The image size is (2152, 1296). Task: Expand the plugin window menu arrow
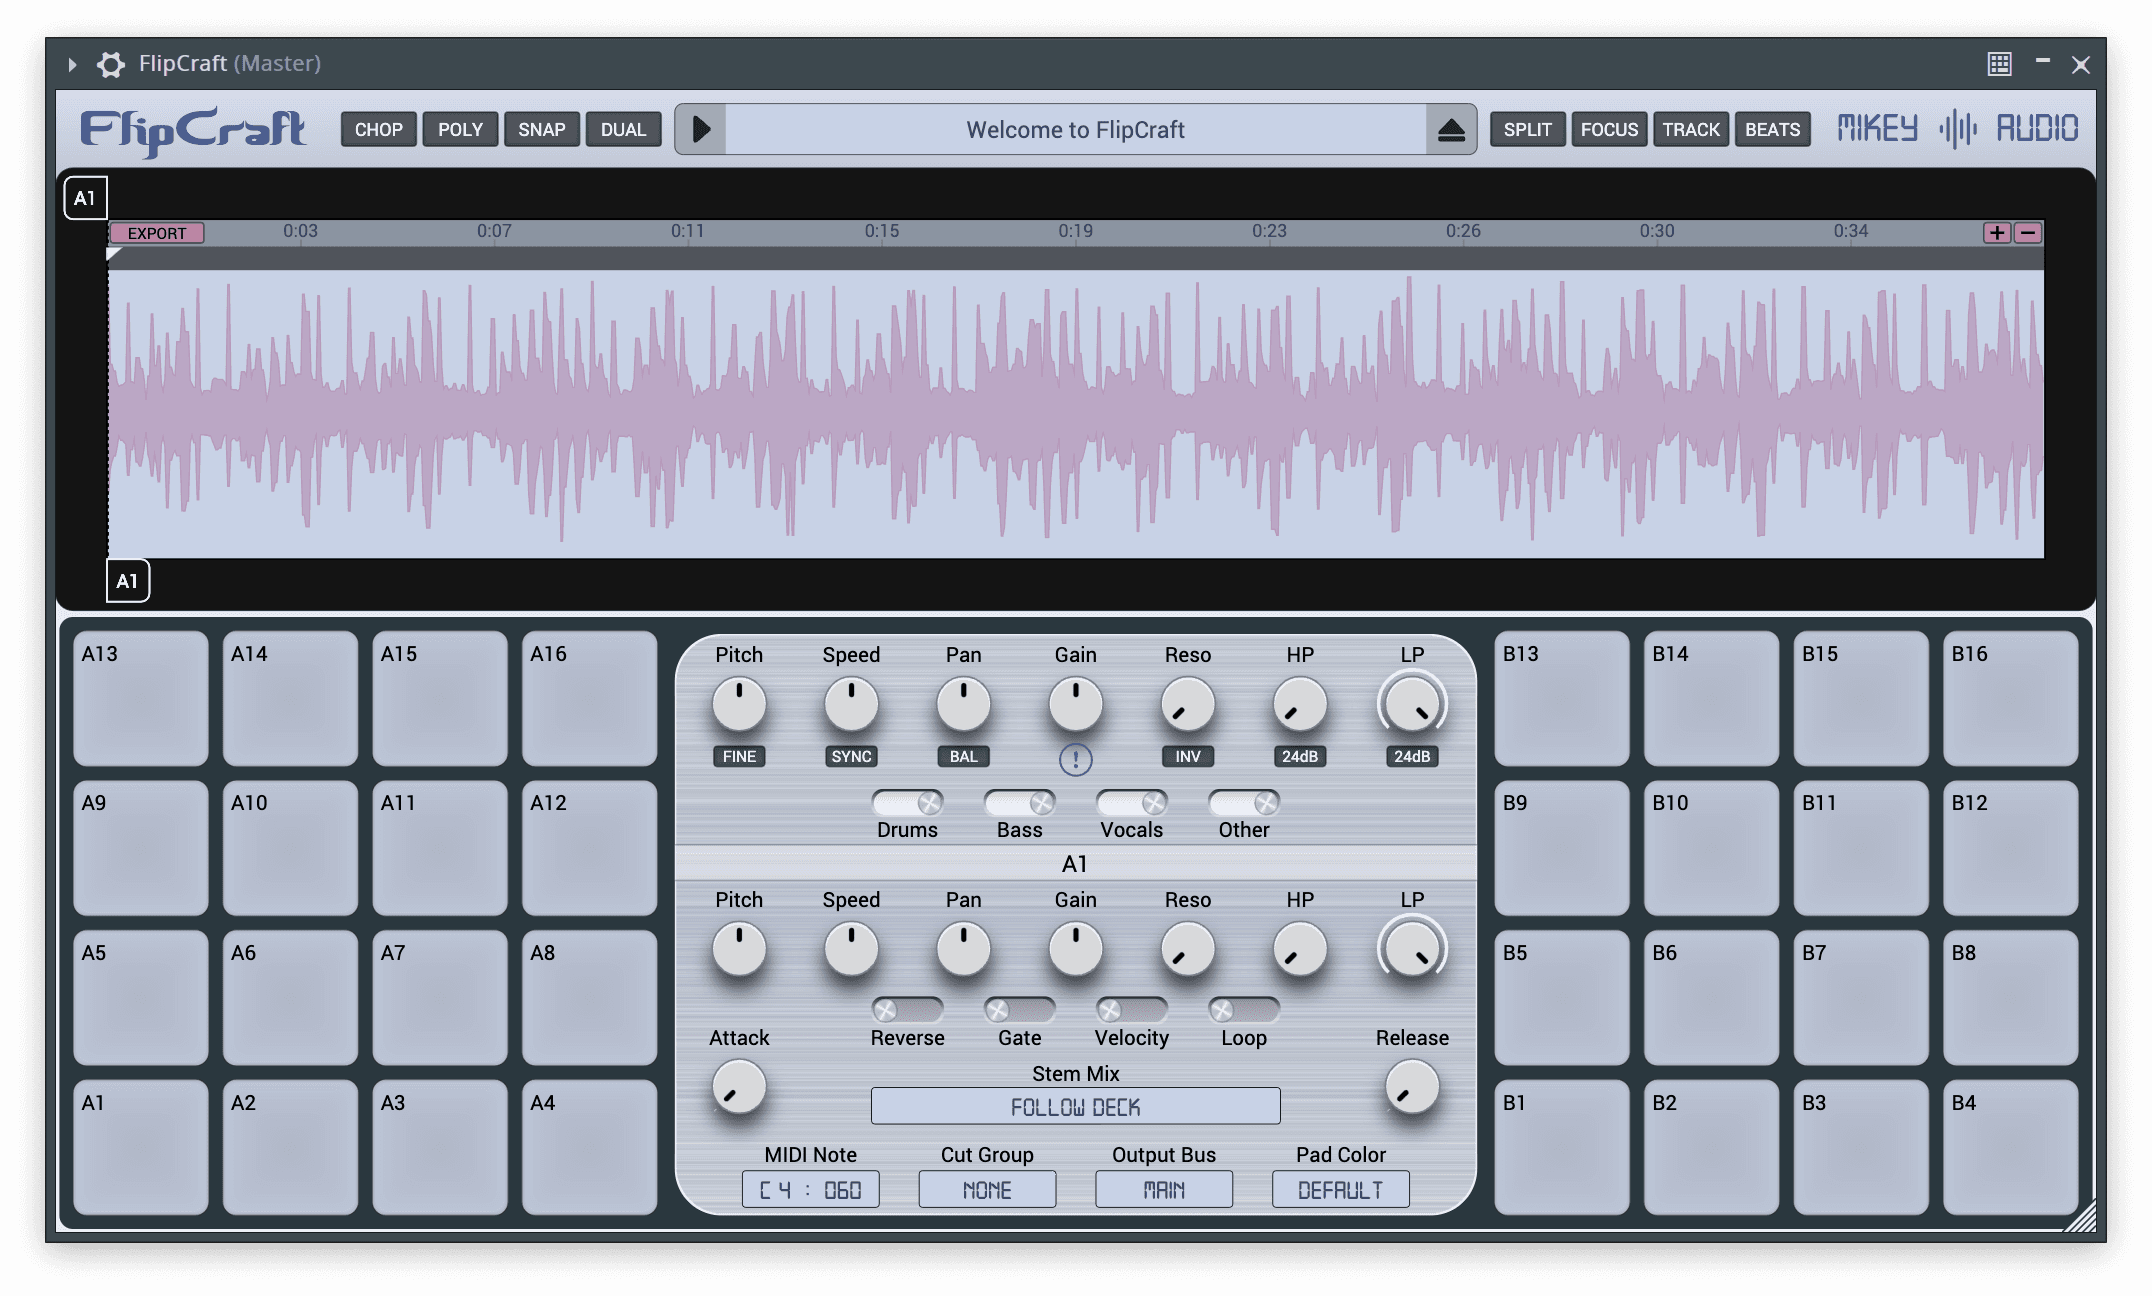tap(72, 64)
